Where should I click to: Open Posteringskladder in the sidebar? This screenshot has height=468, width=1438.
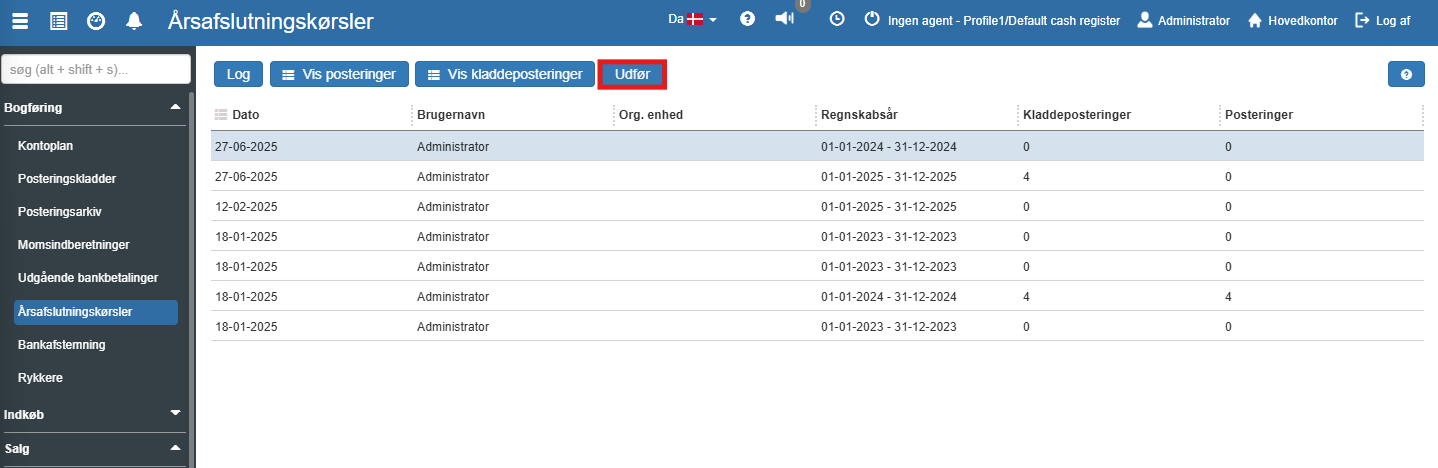67,179
